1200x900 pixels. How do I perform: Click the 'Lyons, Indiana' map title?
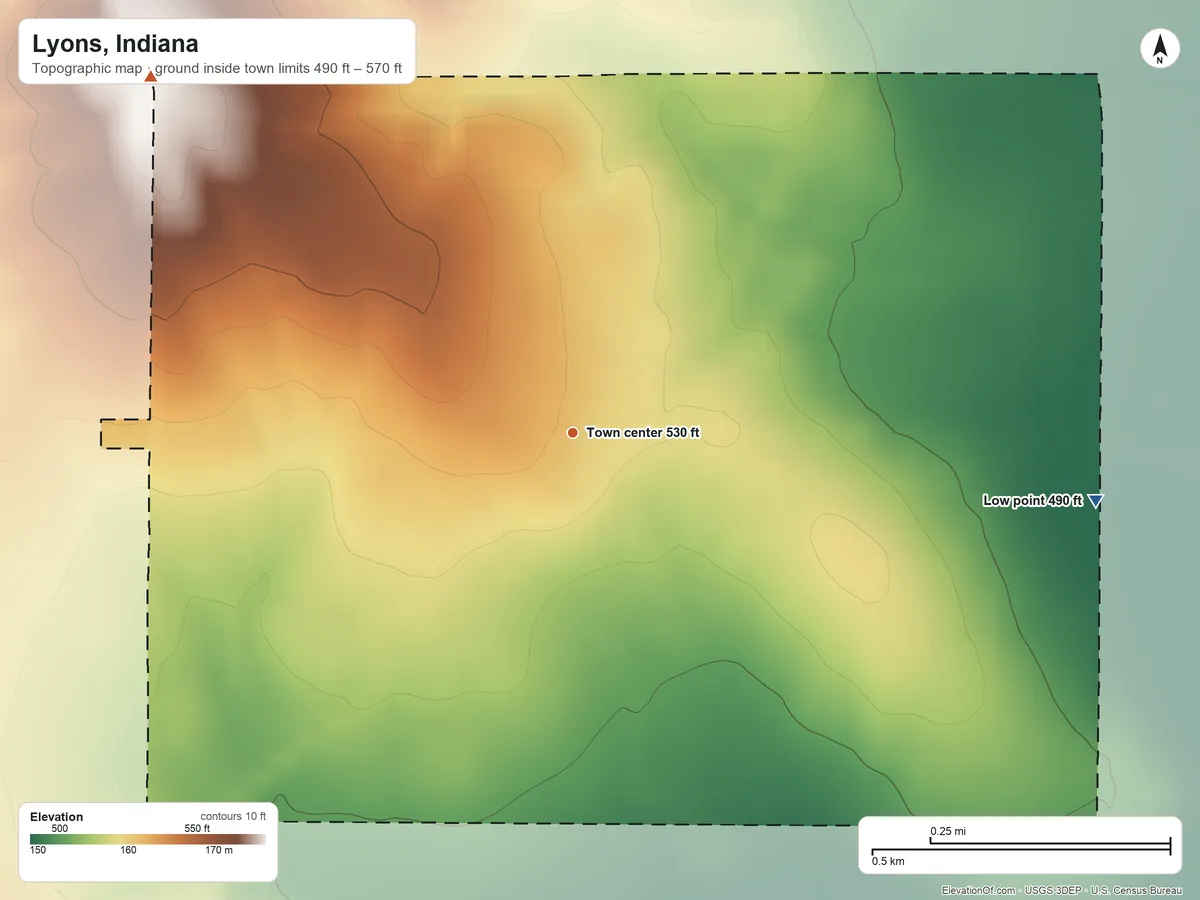[115, 44]
